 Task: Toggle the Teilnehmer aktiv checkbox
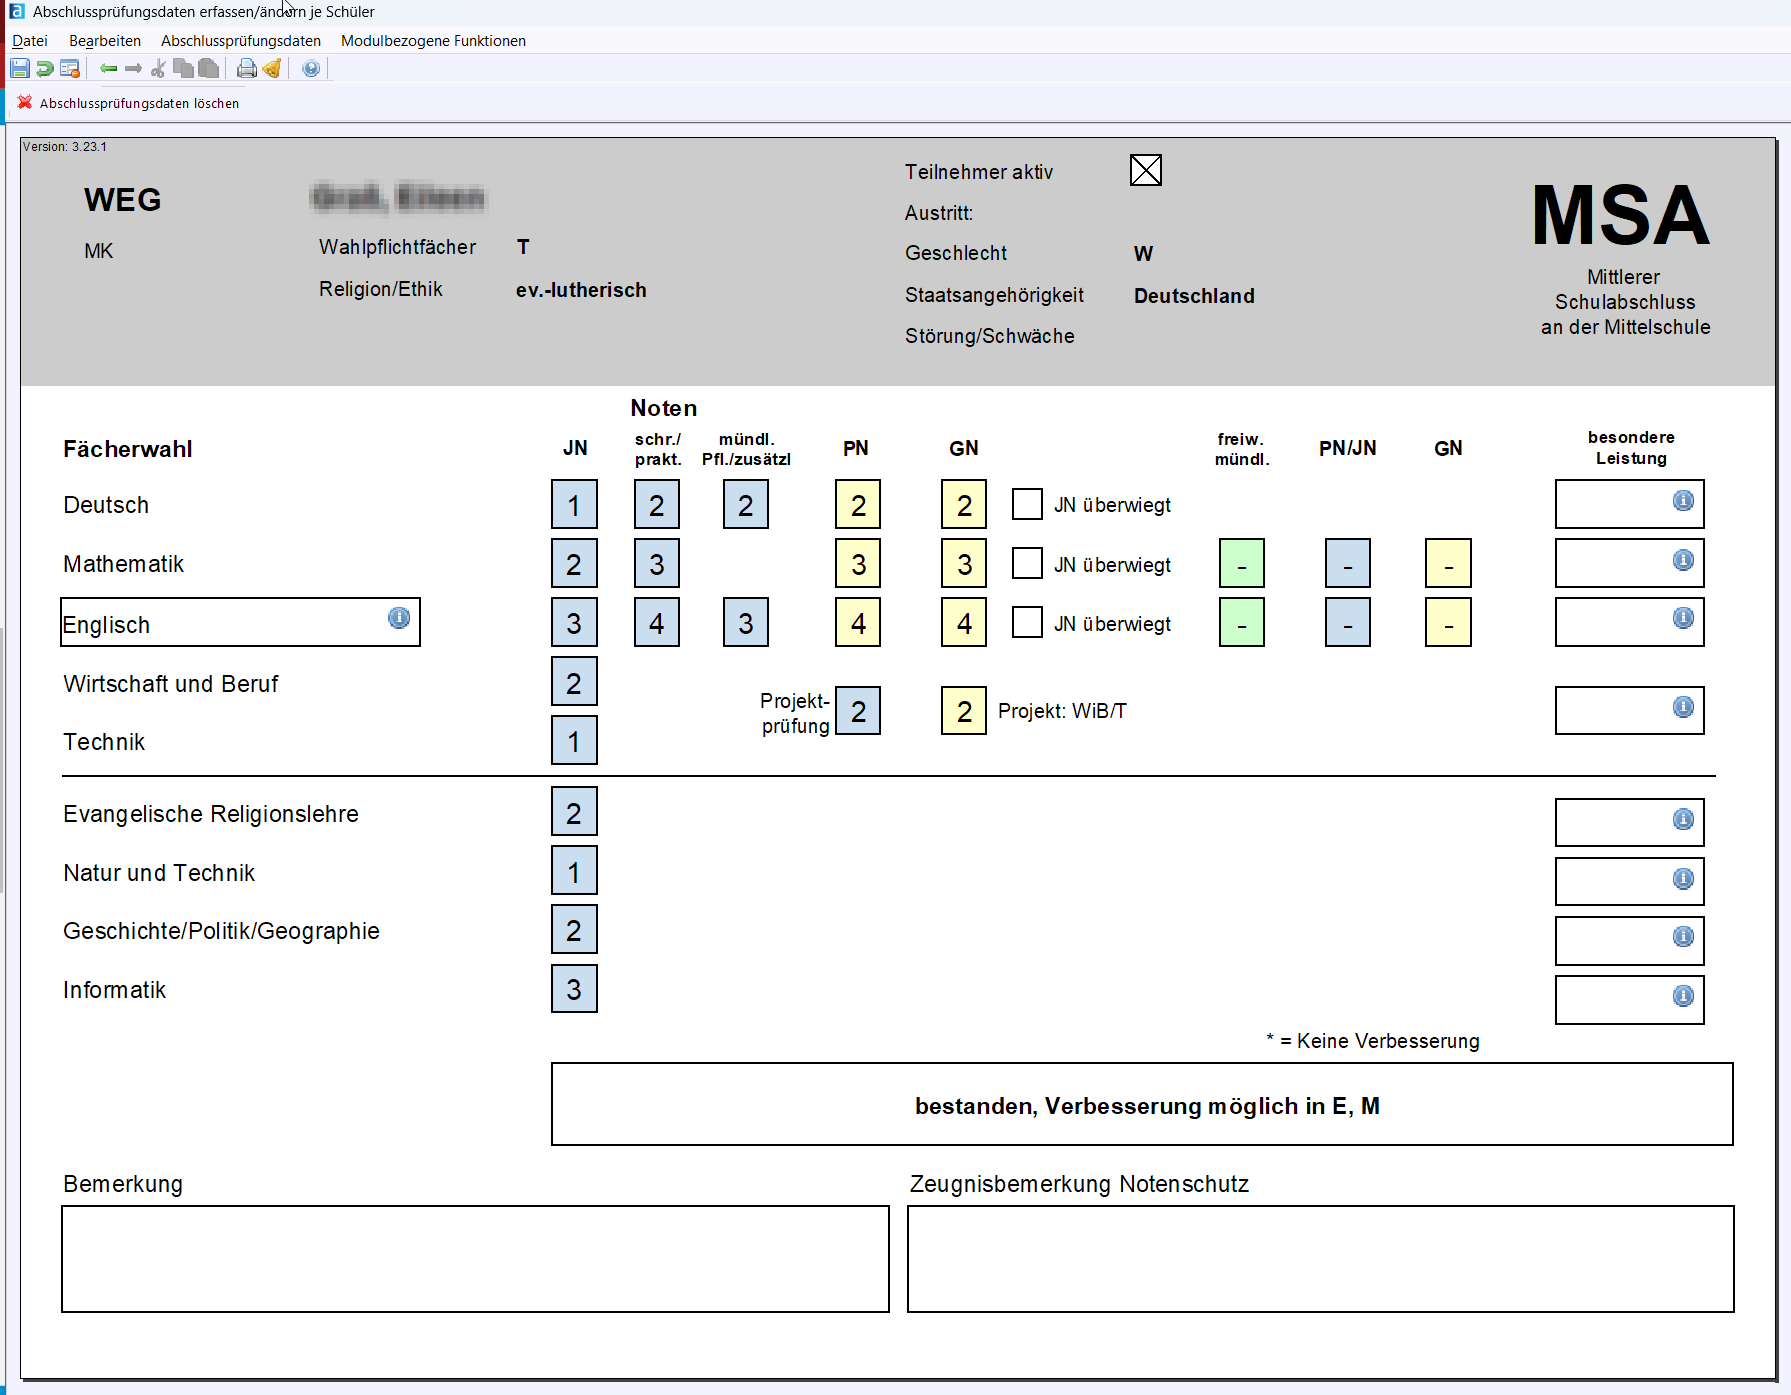coord(1146,170)
